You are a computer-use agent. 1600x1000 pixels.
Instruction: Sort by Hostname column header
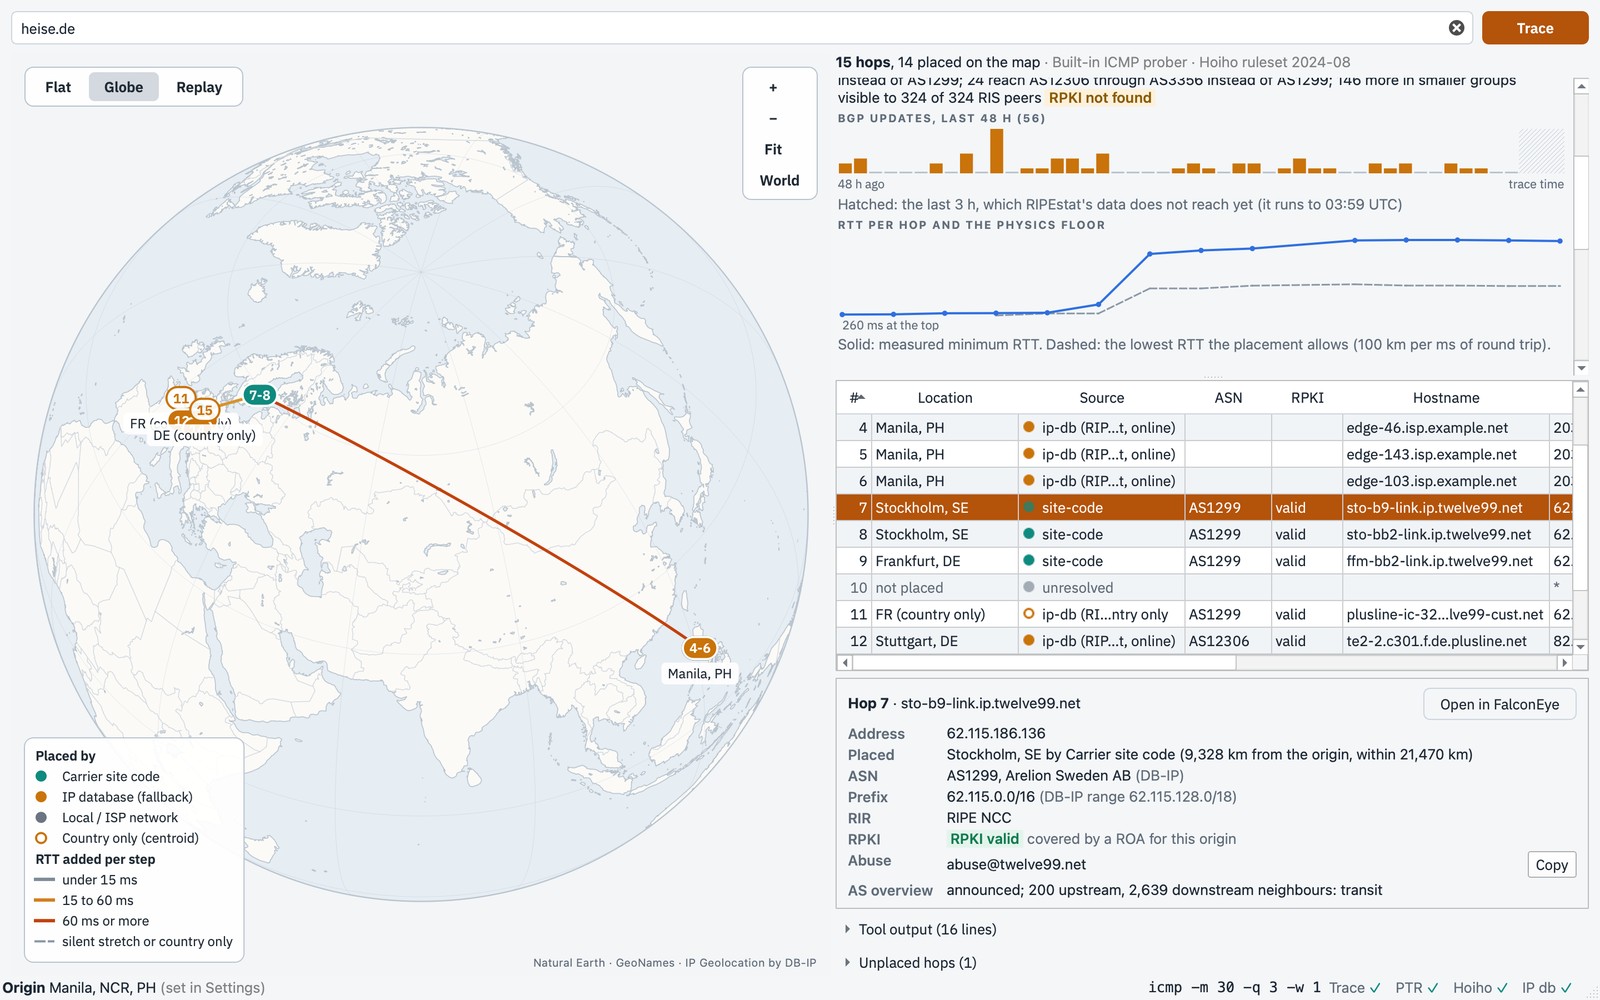pos(1445,397)
